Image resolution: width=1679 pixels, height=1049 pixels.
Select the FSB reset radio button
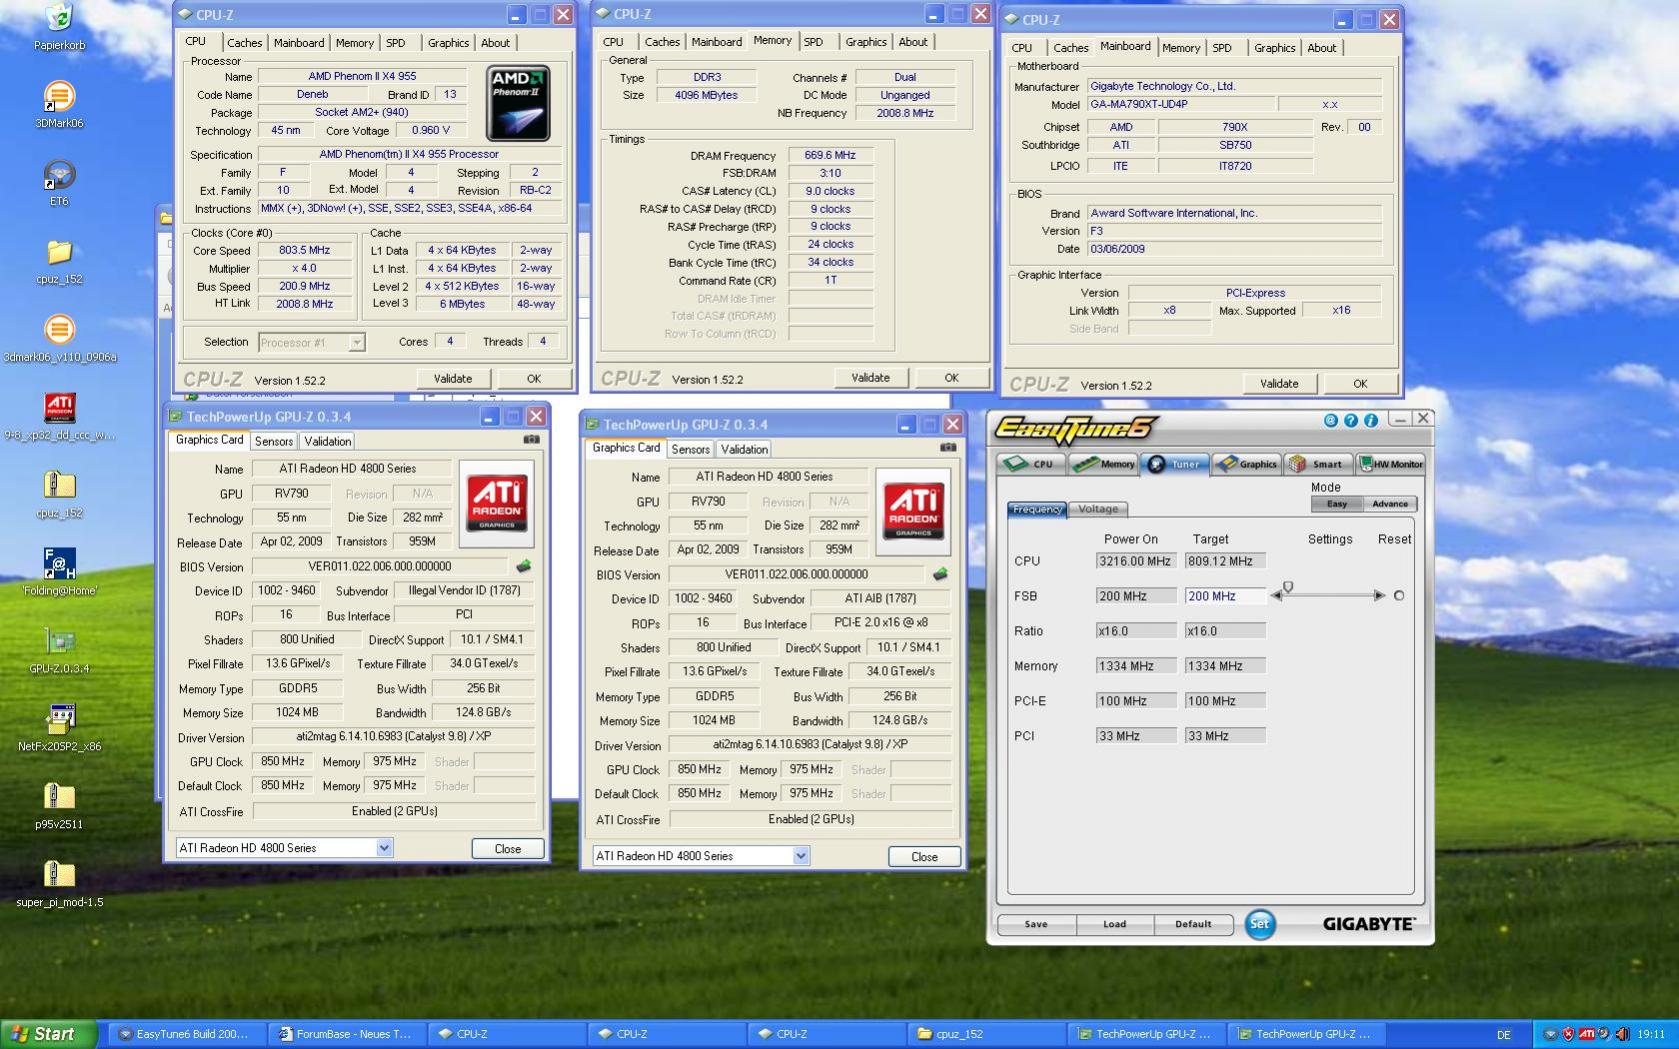(x=1399, y=596)
